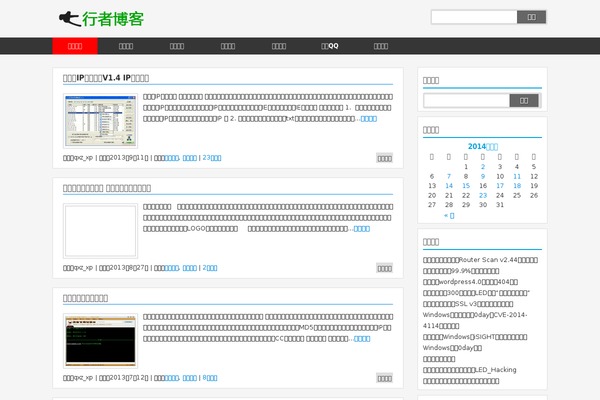The width and height of the screenshot is (600, 400).
Task: Follow the read-more link after the MD5 excerpt
Action: point(362,338)
